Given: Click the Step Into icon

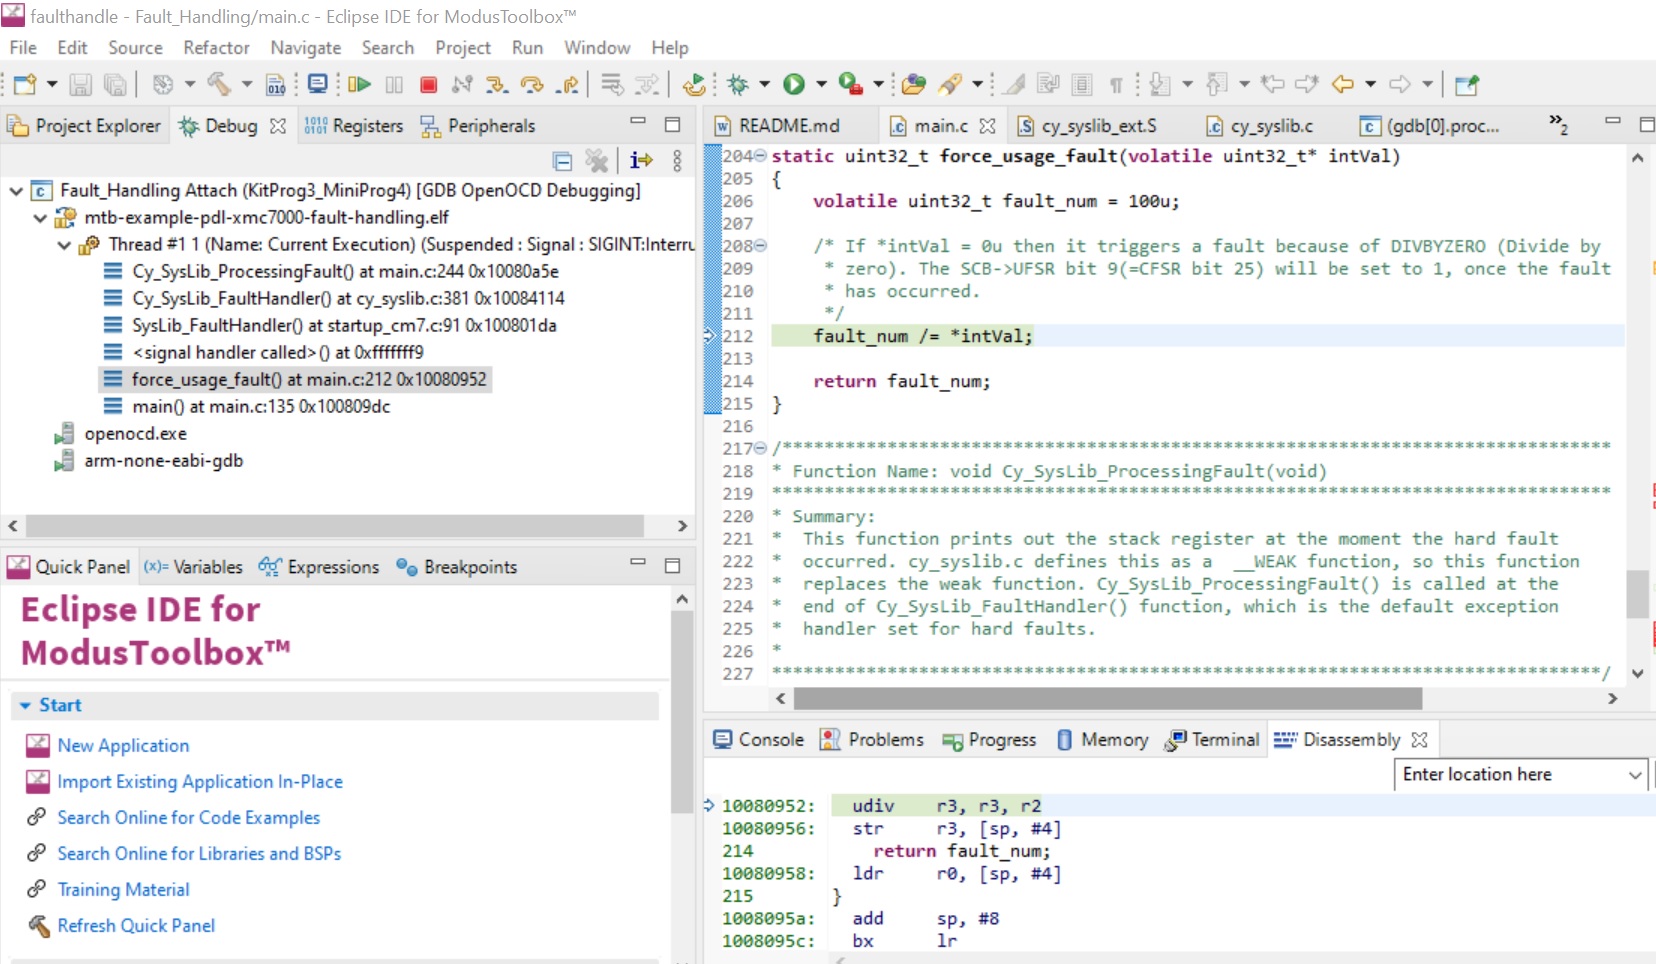Looking at the screenshot, I should 497,85.
